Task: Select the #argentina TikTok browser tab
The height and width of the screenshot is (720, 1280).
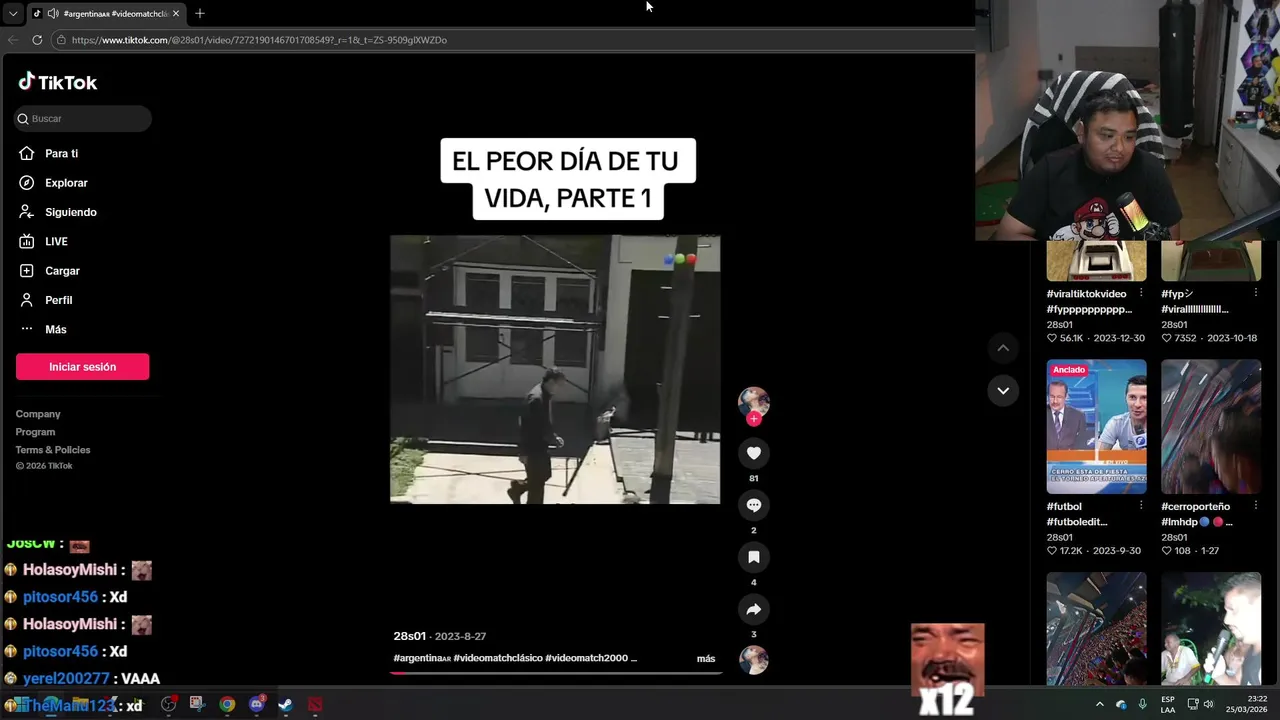Action: [105, 13]
